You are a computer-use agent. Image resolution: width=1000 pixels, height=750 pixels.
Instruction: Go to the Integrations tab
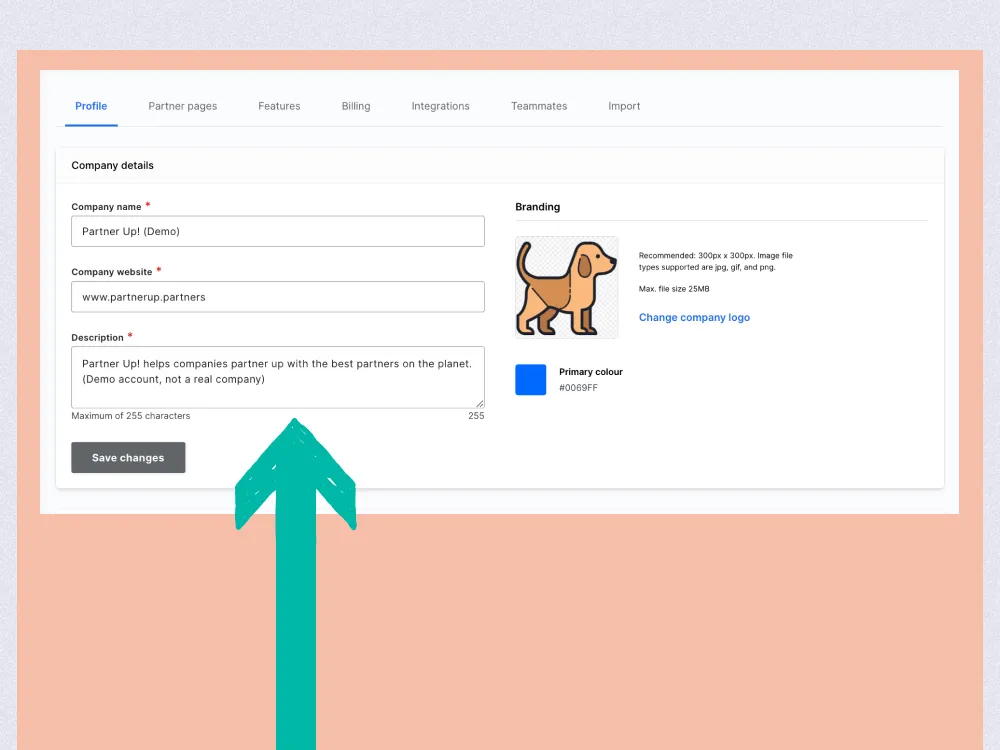pyautogui.click(x=440, y=106)
